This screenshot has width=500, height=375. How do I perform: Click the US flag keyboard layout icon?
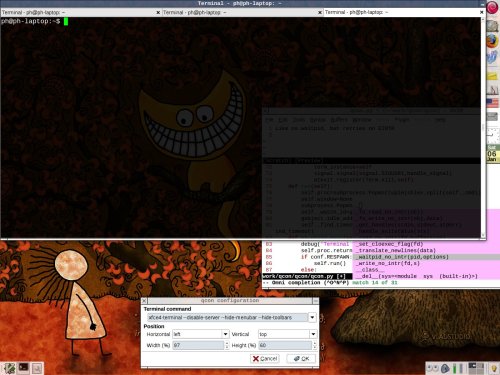pos(492,103)
